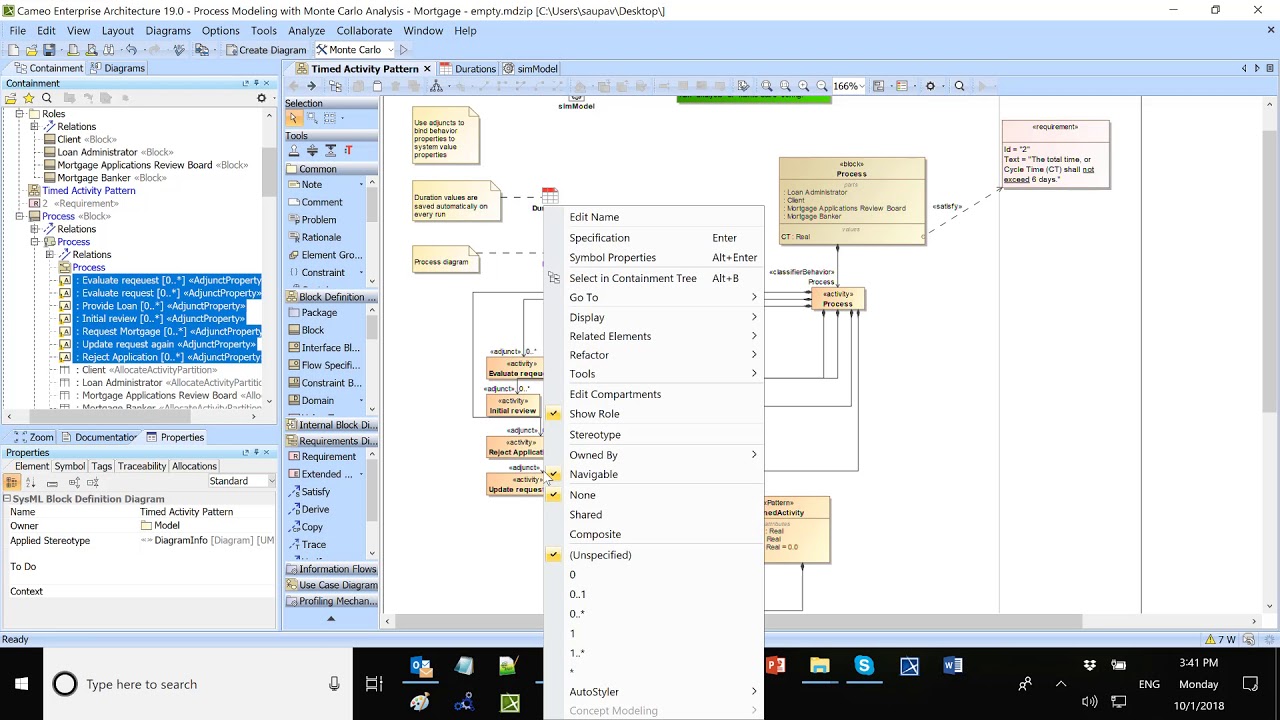Collapse the Roles tree node
The image size is (1280, 720).
click(x=19, y=114)
